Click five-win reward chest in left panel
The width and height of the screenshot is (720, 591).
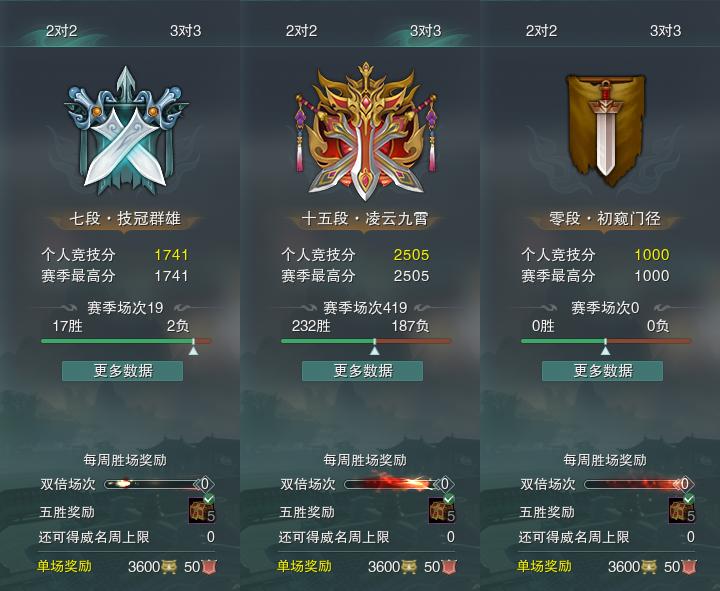click(202, 510)
